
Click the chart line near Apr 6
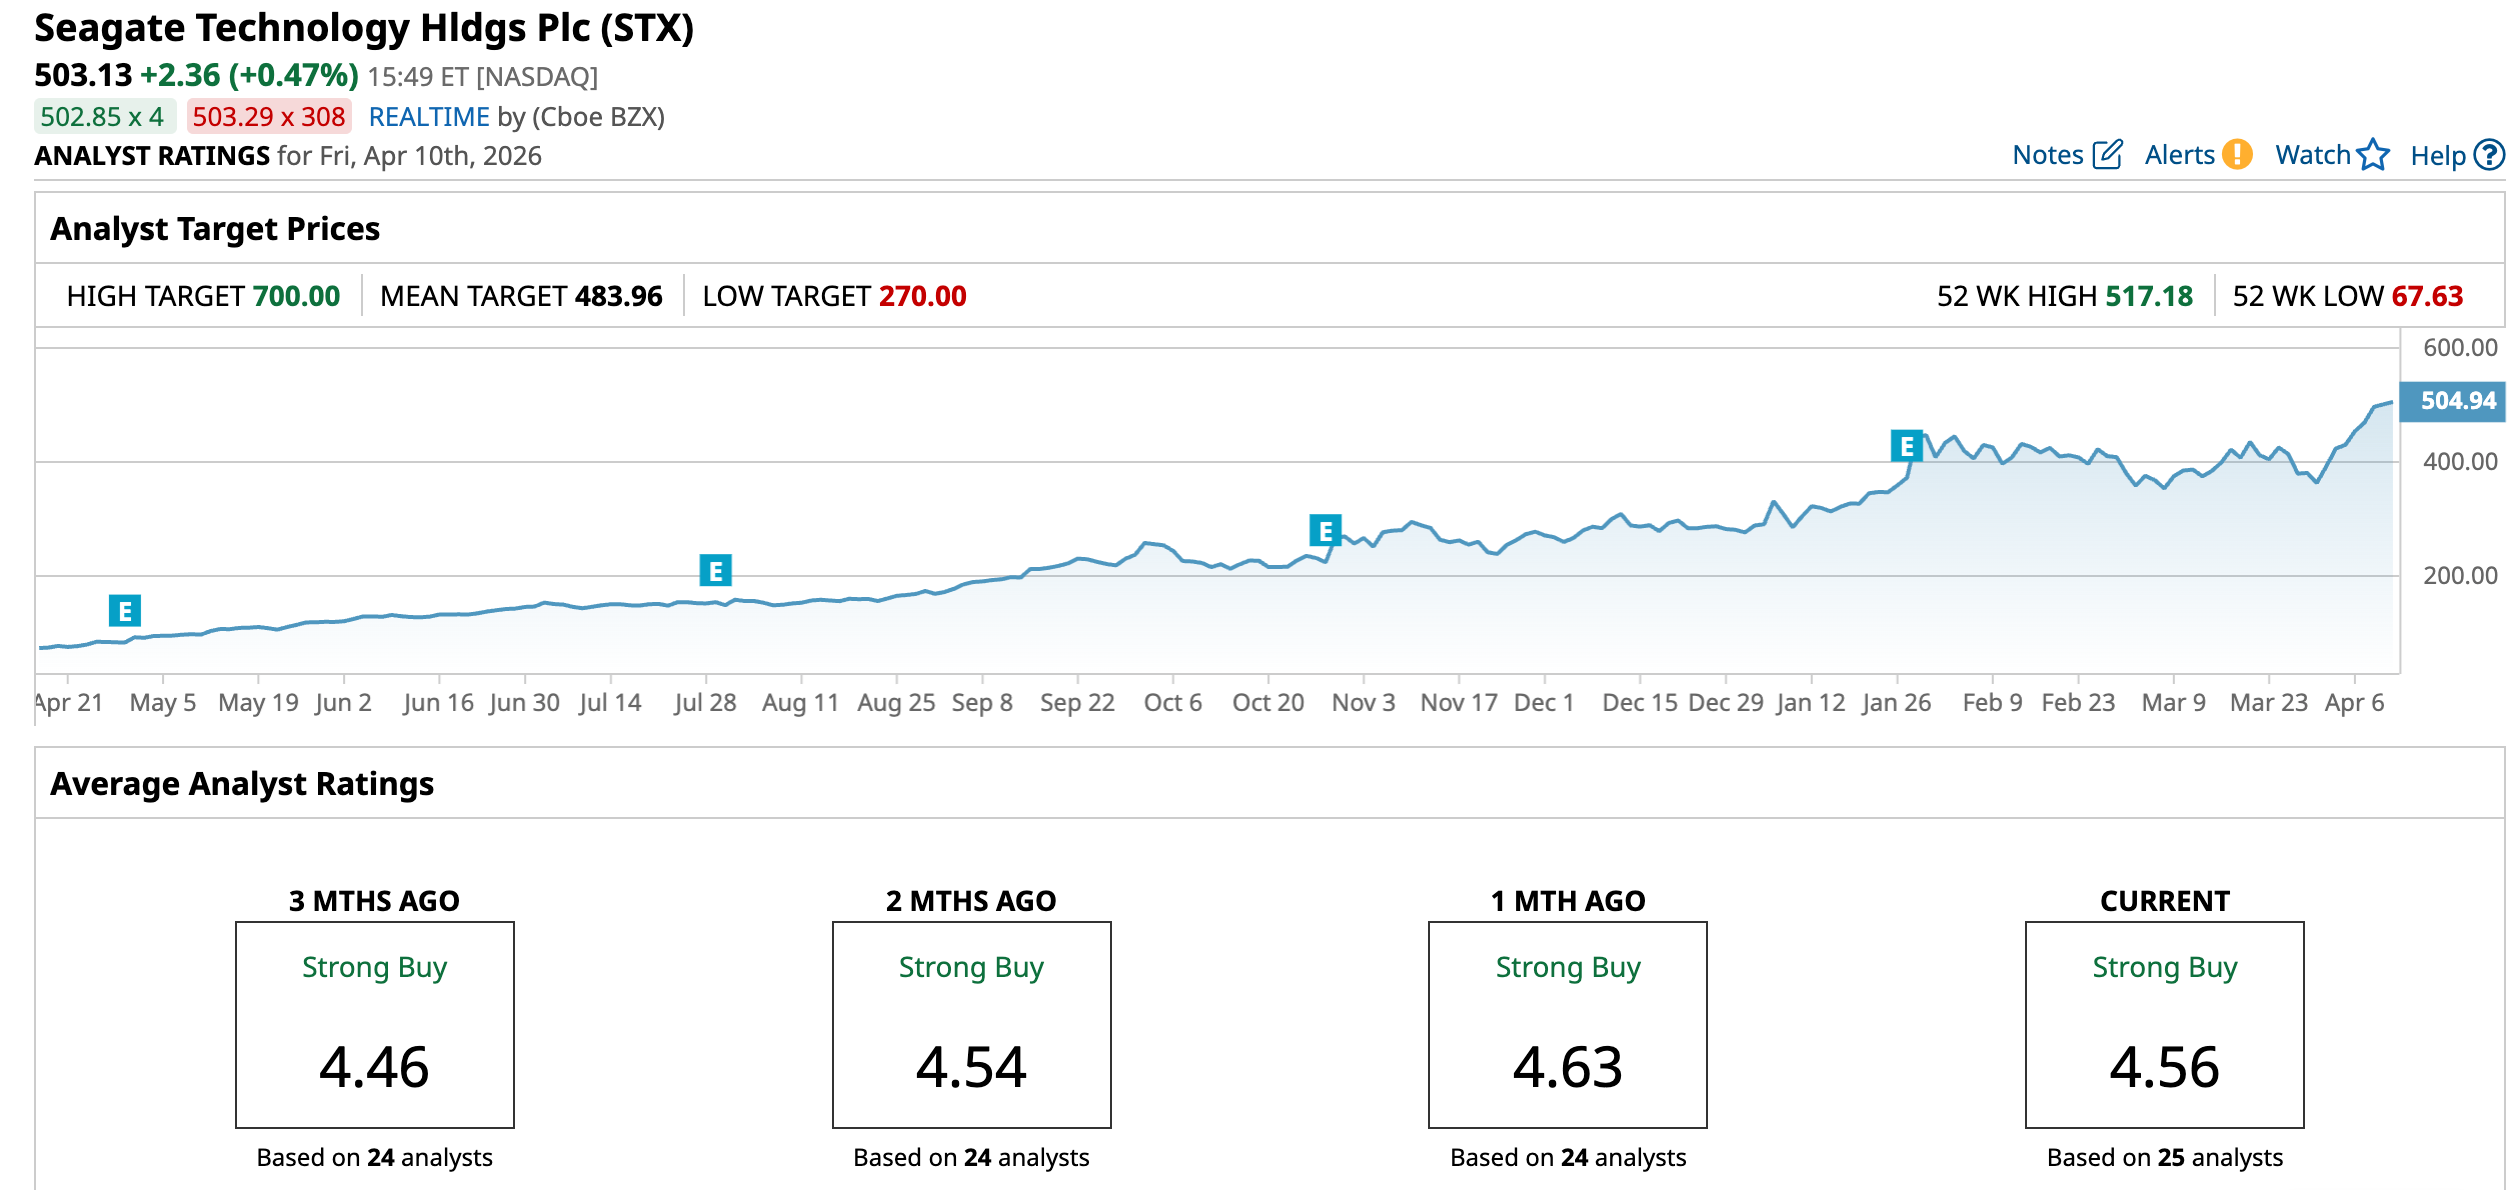[x=2355, y=429]
